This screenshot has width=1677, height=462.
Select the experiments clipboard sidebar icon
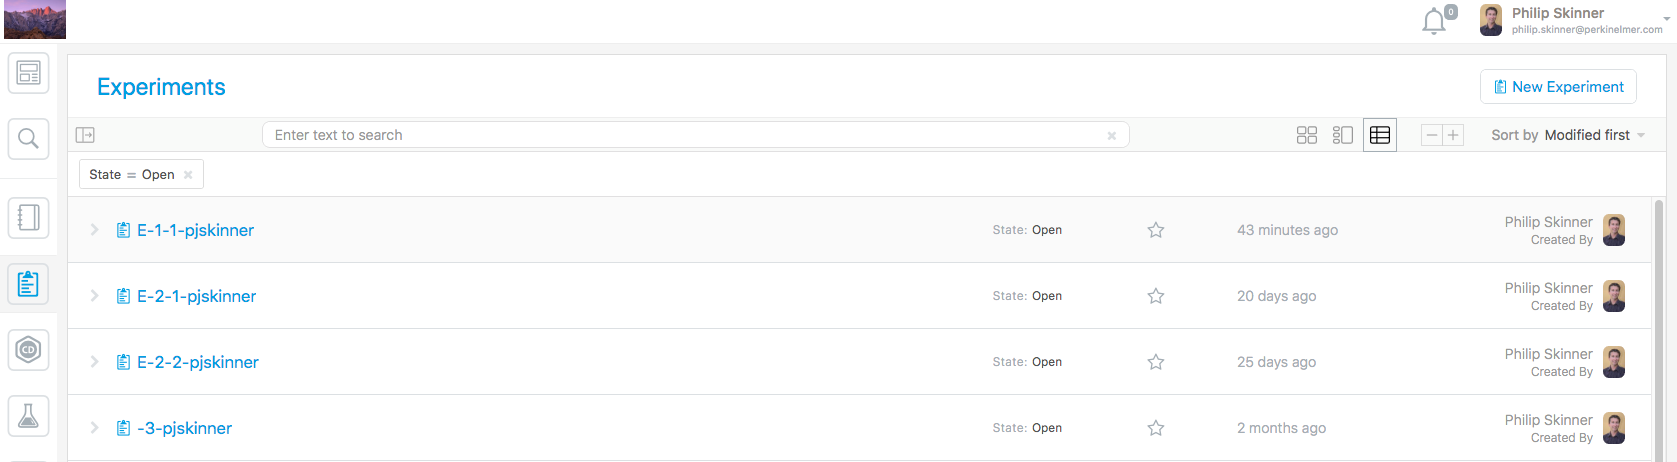coord(28,284)
